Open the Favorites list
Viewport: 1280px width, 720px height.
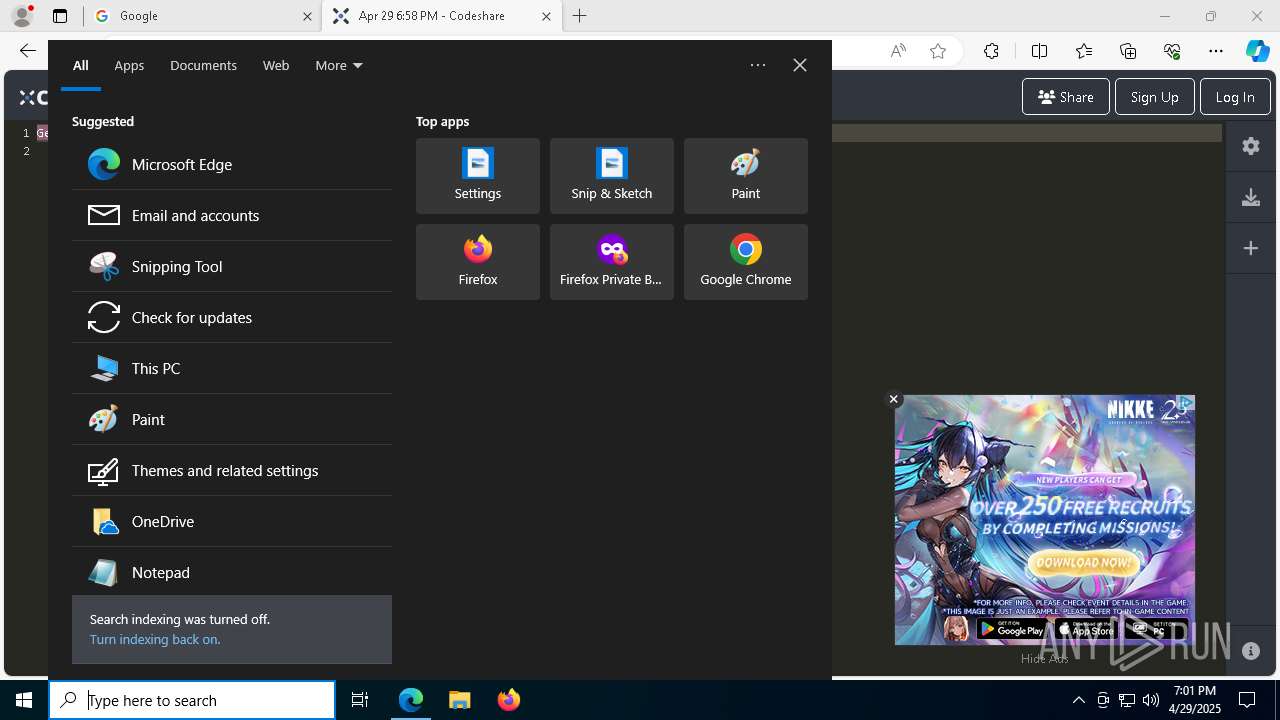pyautogui.click(x=1084, y=51)
